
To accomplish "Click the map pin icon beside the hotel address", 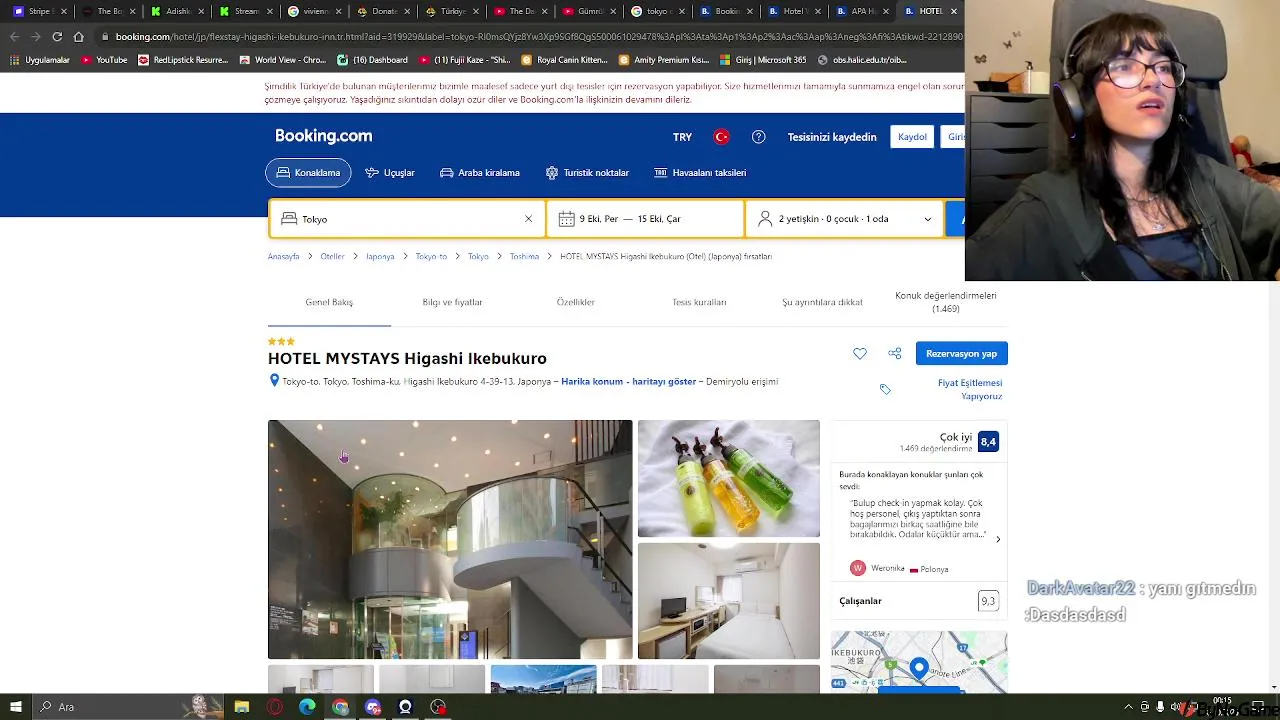I will [274, 381].
